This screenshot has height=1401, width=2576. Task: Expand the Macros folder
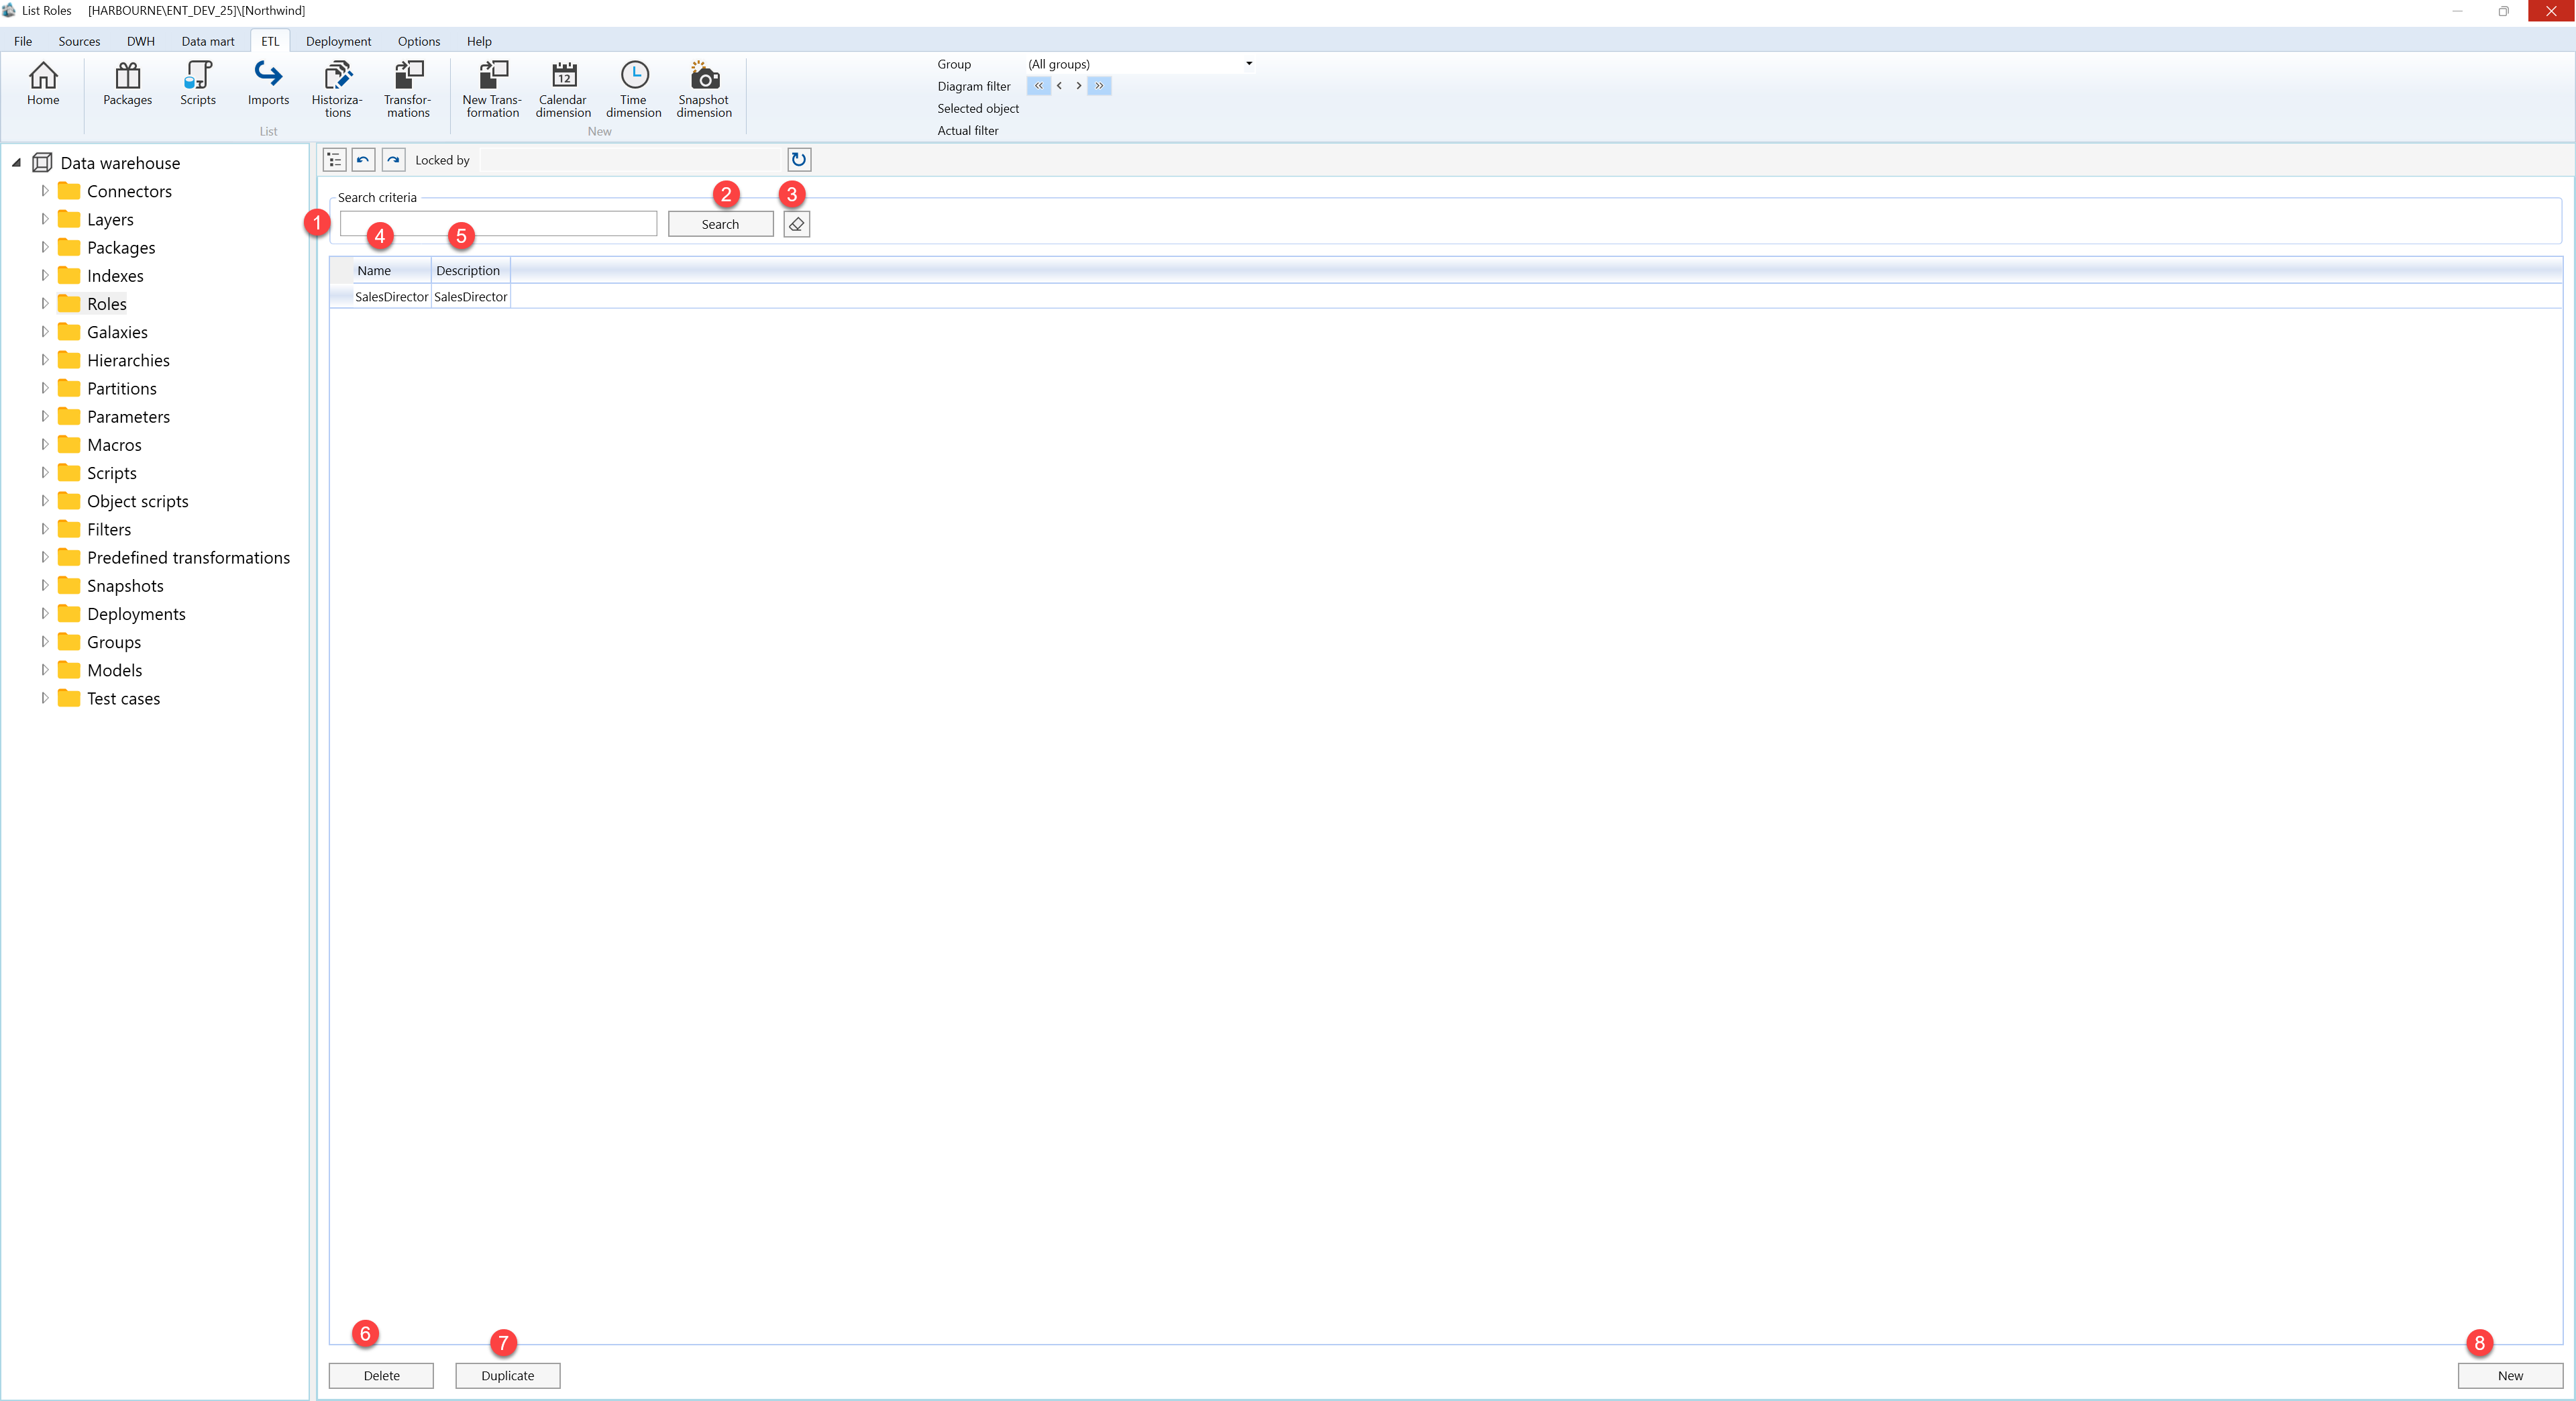click(x=44, y=444)
